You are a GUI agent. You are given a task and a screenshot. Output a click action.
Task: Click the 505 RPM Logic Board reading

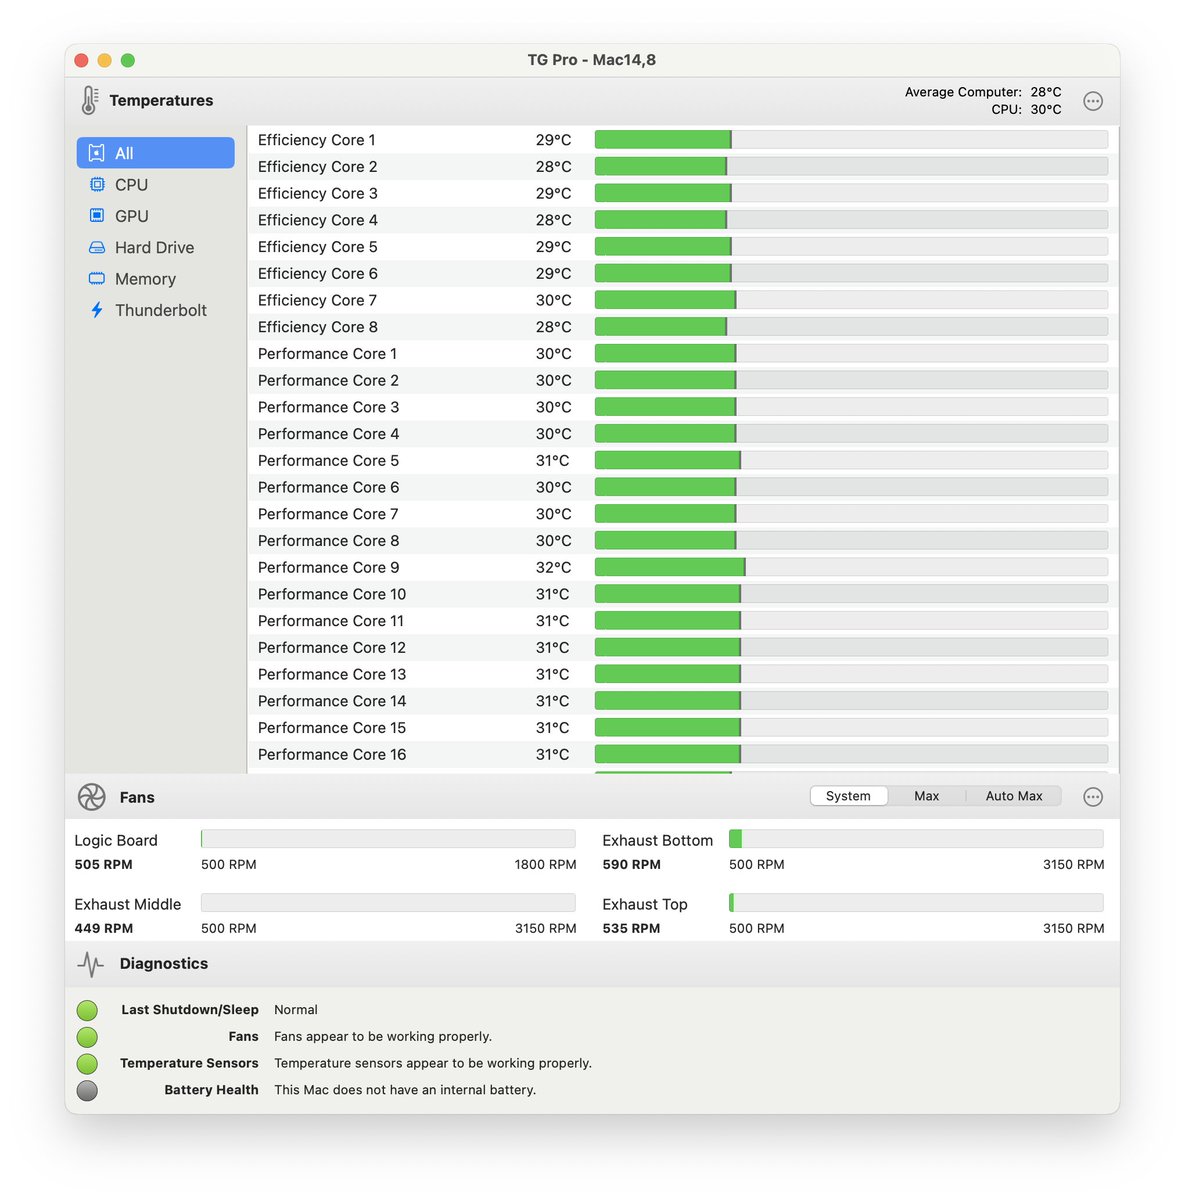pyautogui.click(x=103, y=865)
